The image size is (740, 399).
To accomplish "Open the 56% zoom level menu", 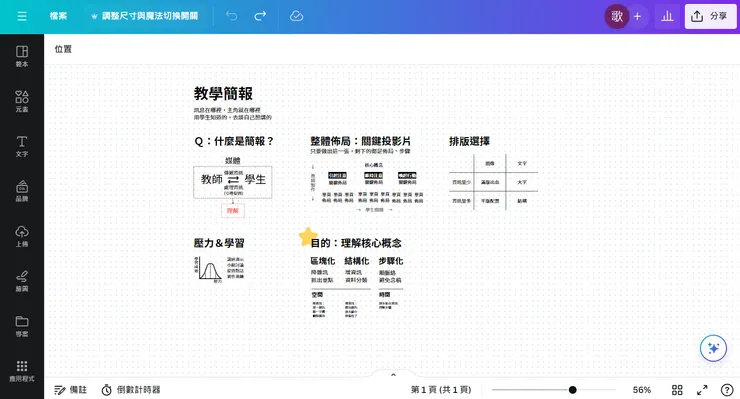I will pos(642,390).
